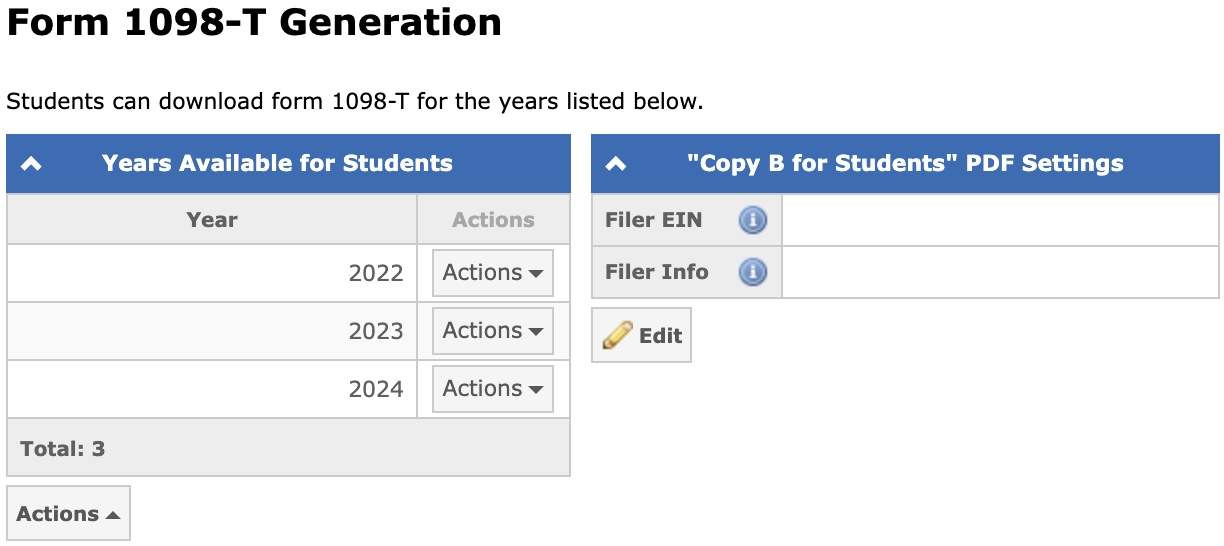Open the bottom Actions menu below the table
The image size is (1224, 546).
click(x=68, y=514)
